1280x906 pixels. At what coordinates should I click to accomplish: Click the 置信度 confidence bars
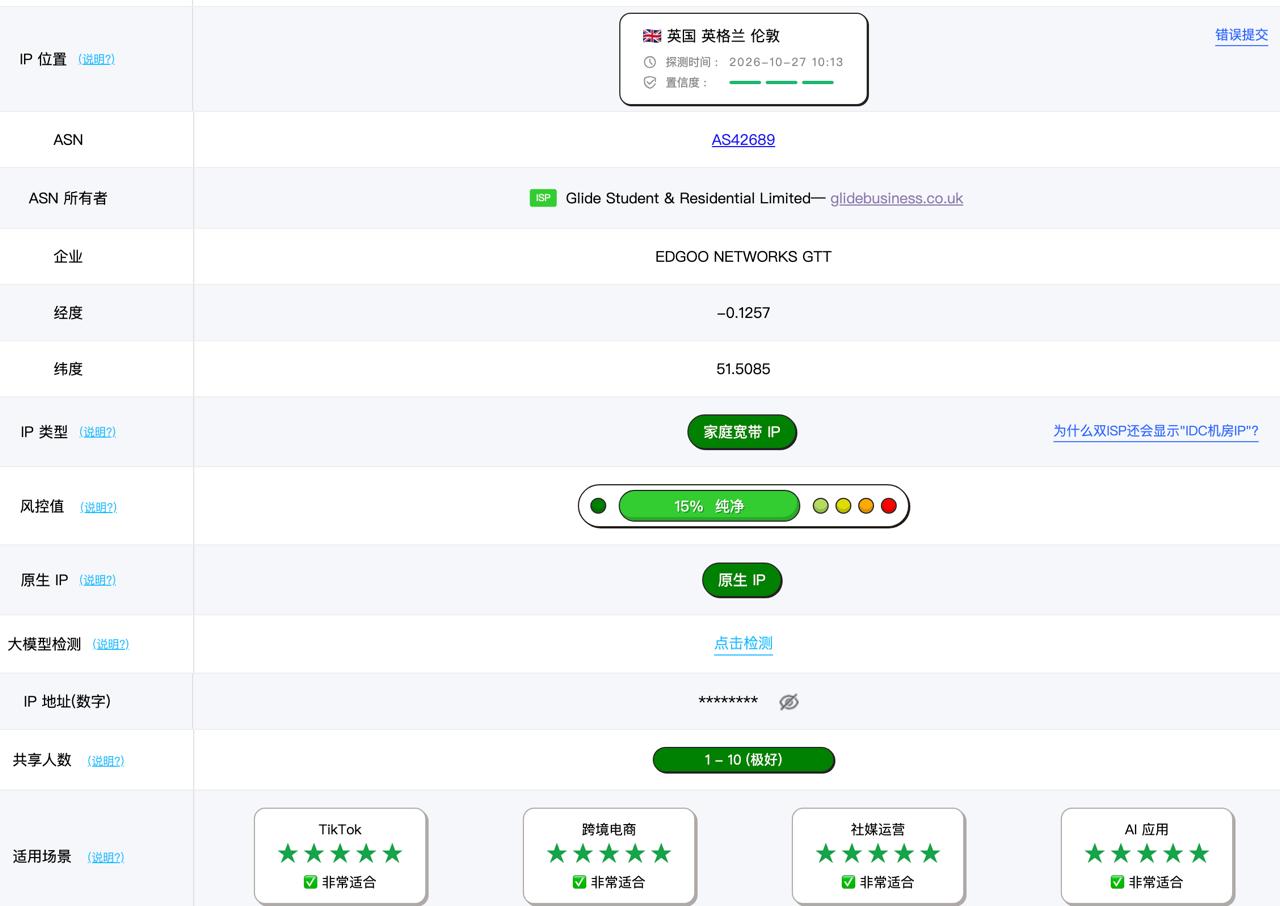coord(782,83)
